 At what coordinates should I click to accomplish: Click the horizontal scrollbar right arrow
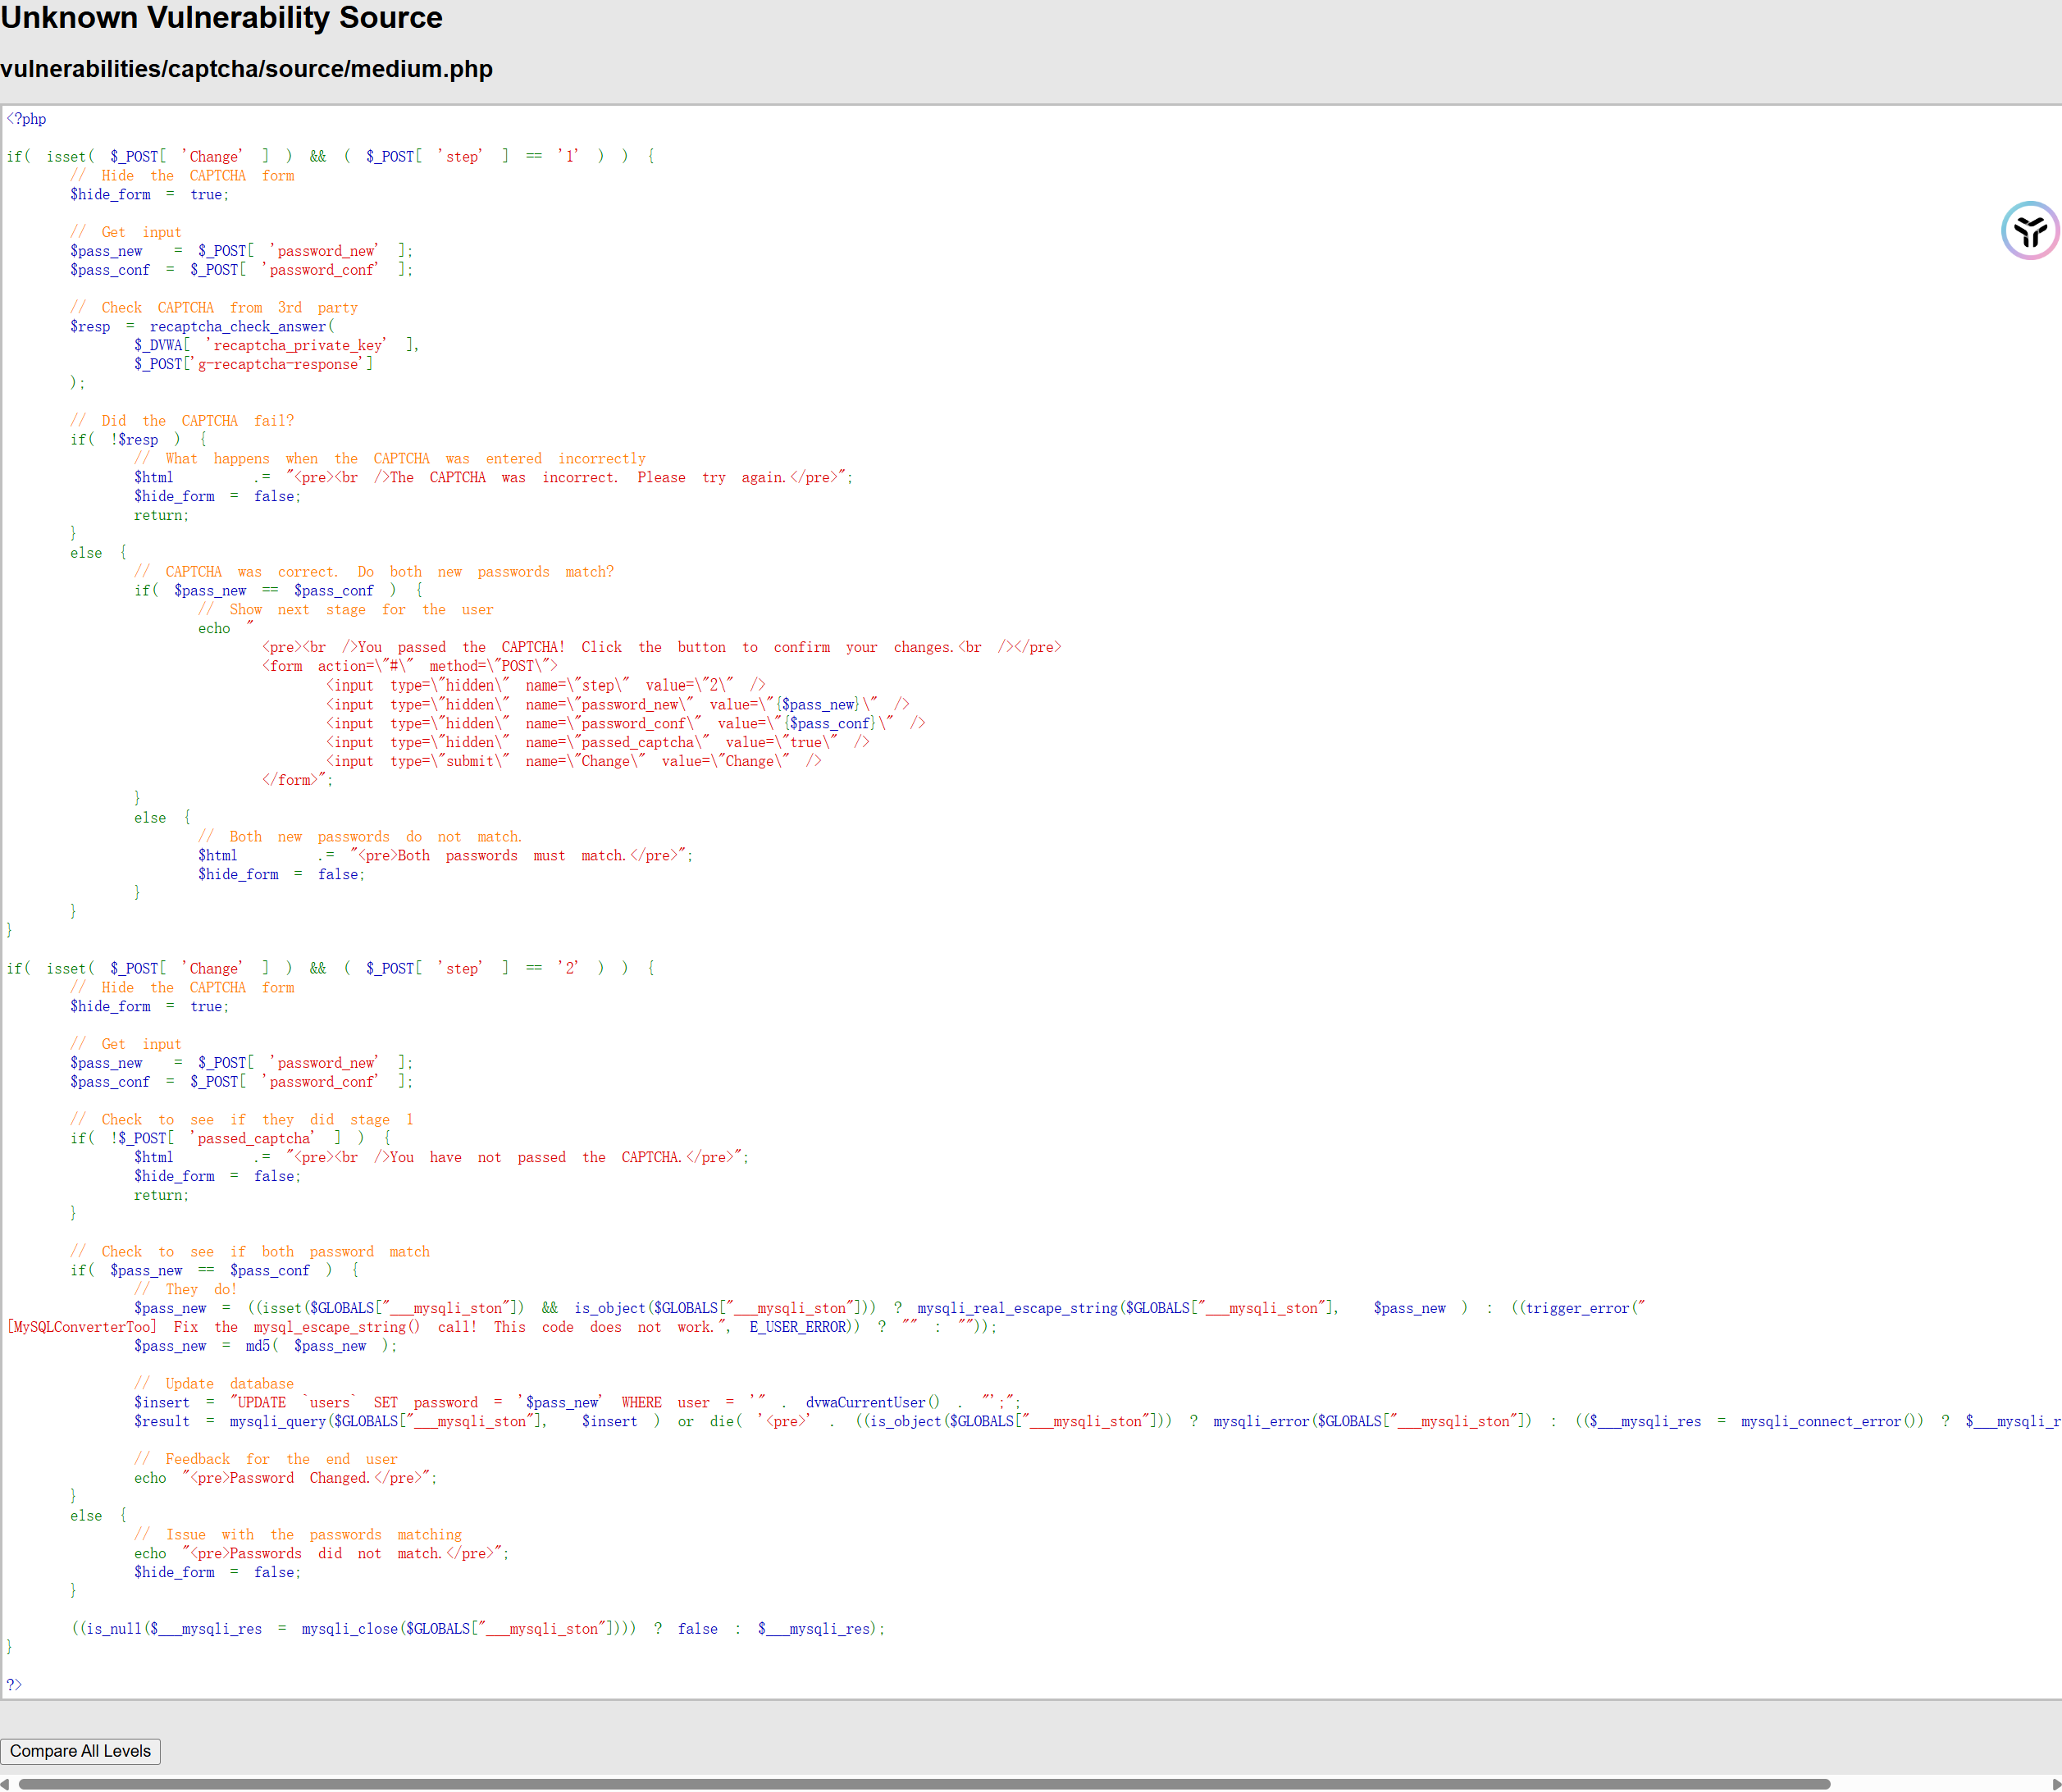2055,1784
